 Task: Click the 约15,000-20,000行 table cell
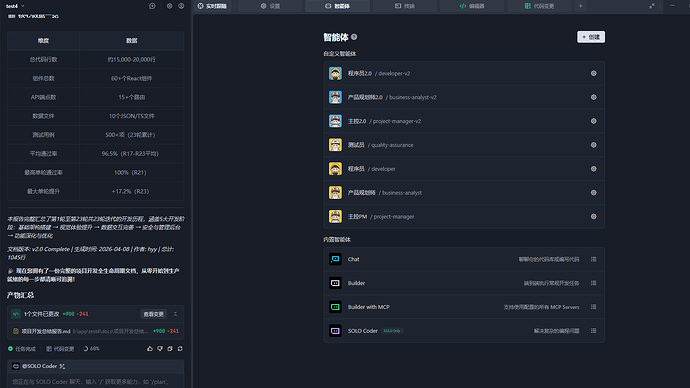pyautogui.click(x=132, y=59)
